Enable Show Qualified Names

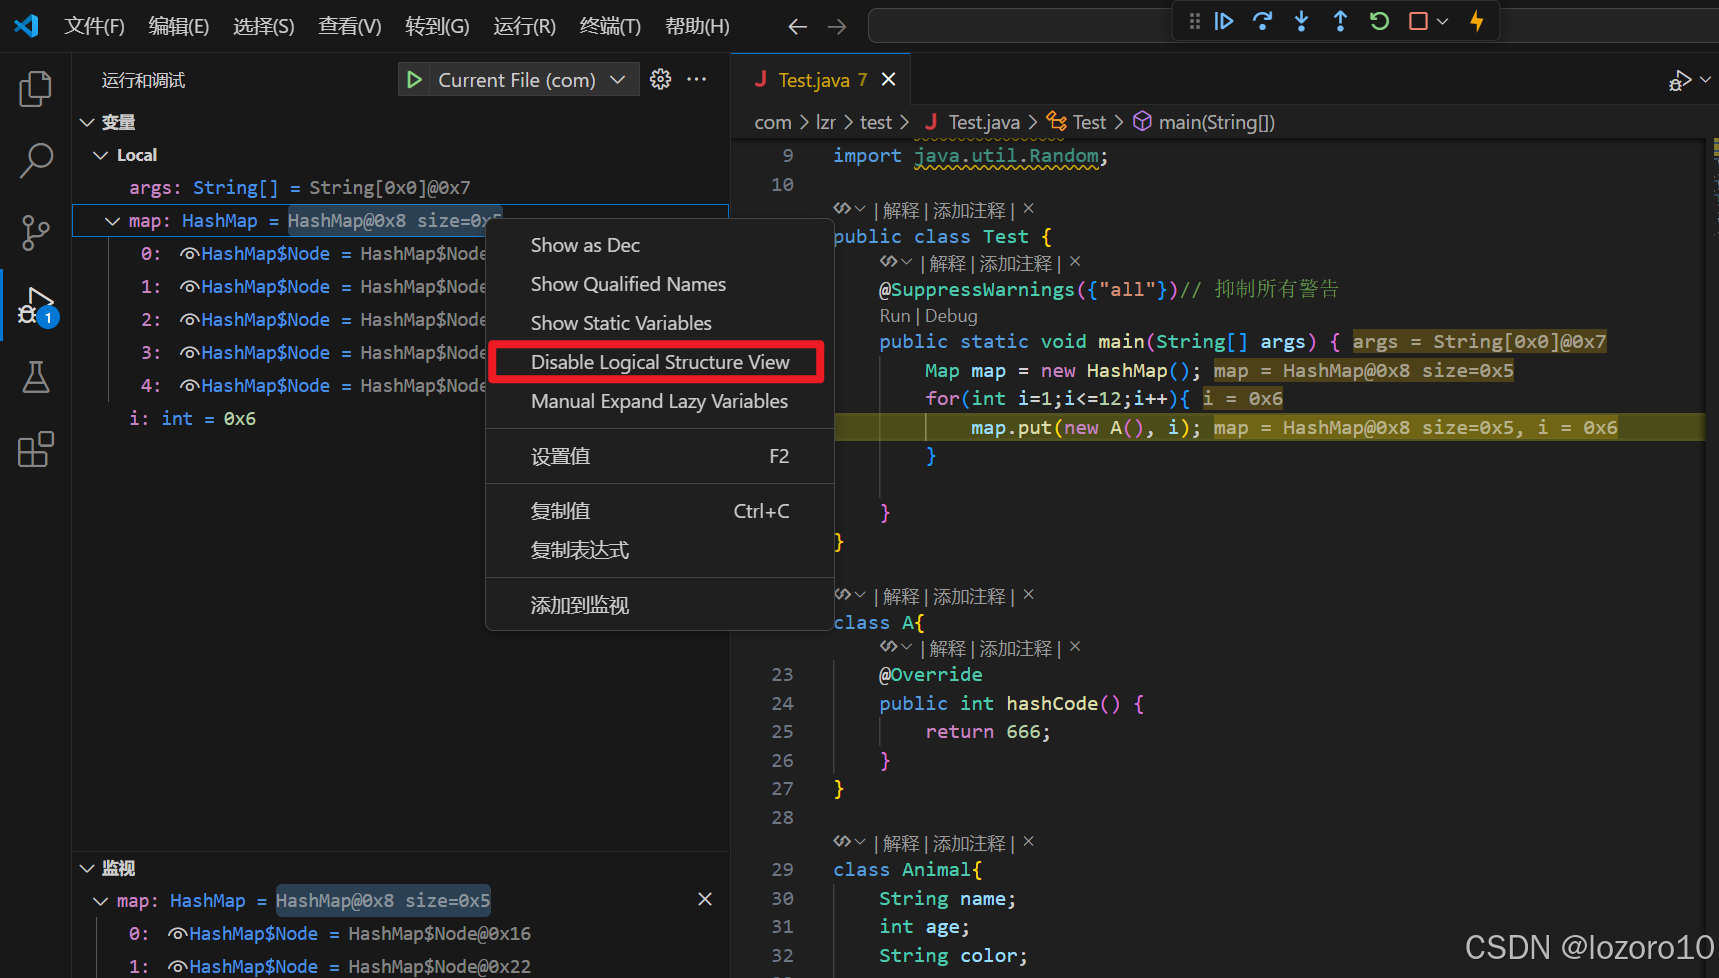pos(628,284)
